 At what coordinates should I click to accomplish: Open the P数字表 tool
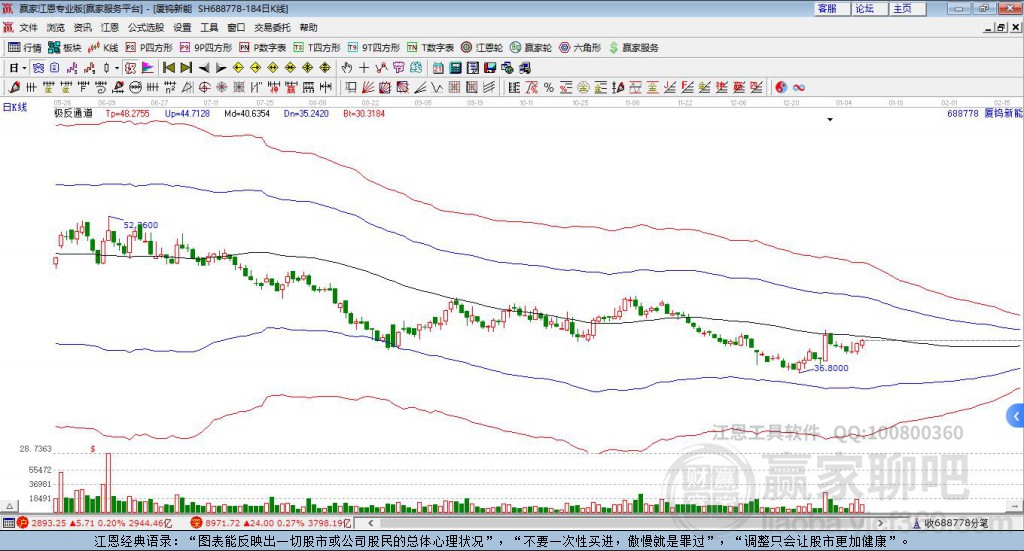click(263, 48)
